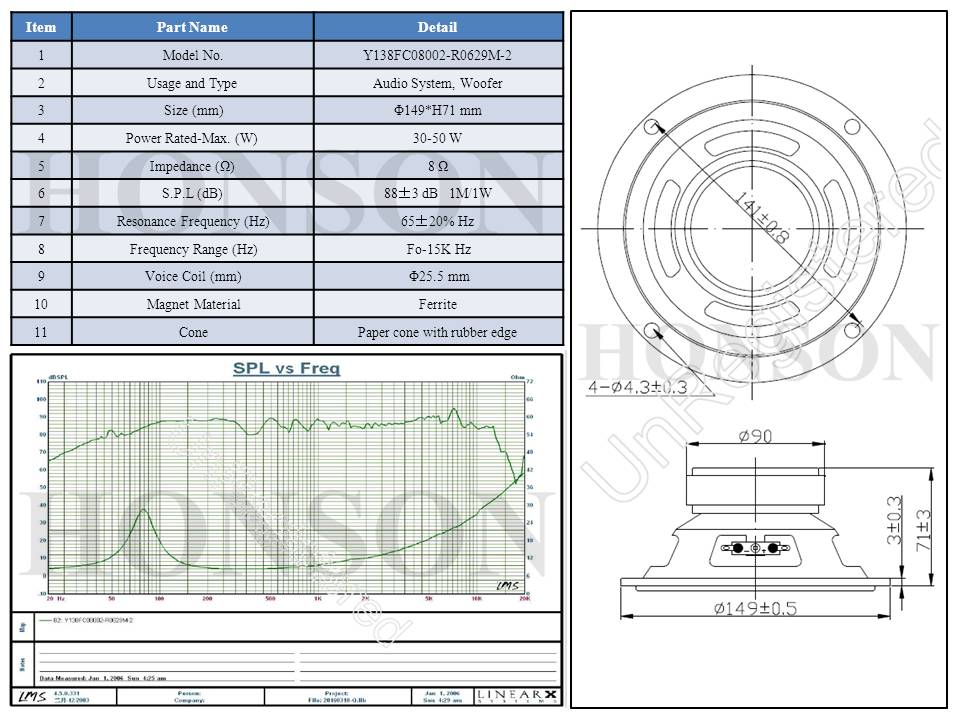The height and width of the screenshot is (720, 960).
Task: Click the 'Ferrite' magnet material cell
Action: [438, 304]
